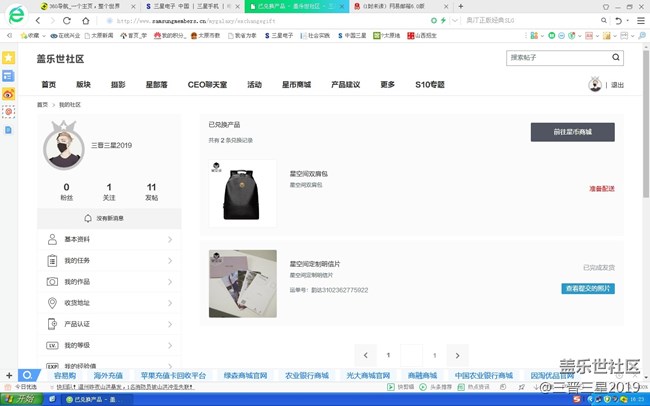Go to previous page pagination arrow
This screenshot has width=650, height=406.
[366, 355]
